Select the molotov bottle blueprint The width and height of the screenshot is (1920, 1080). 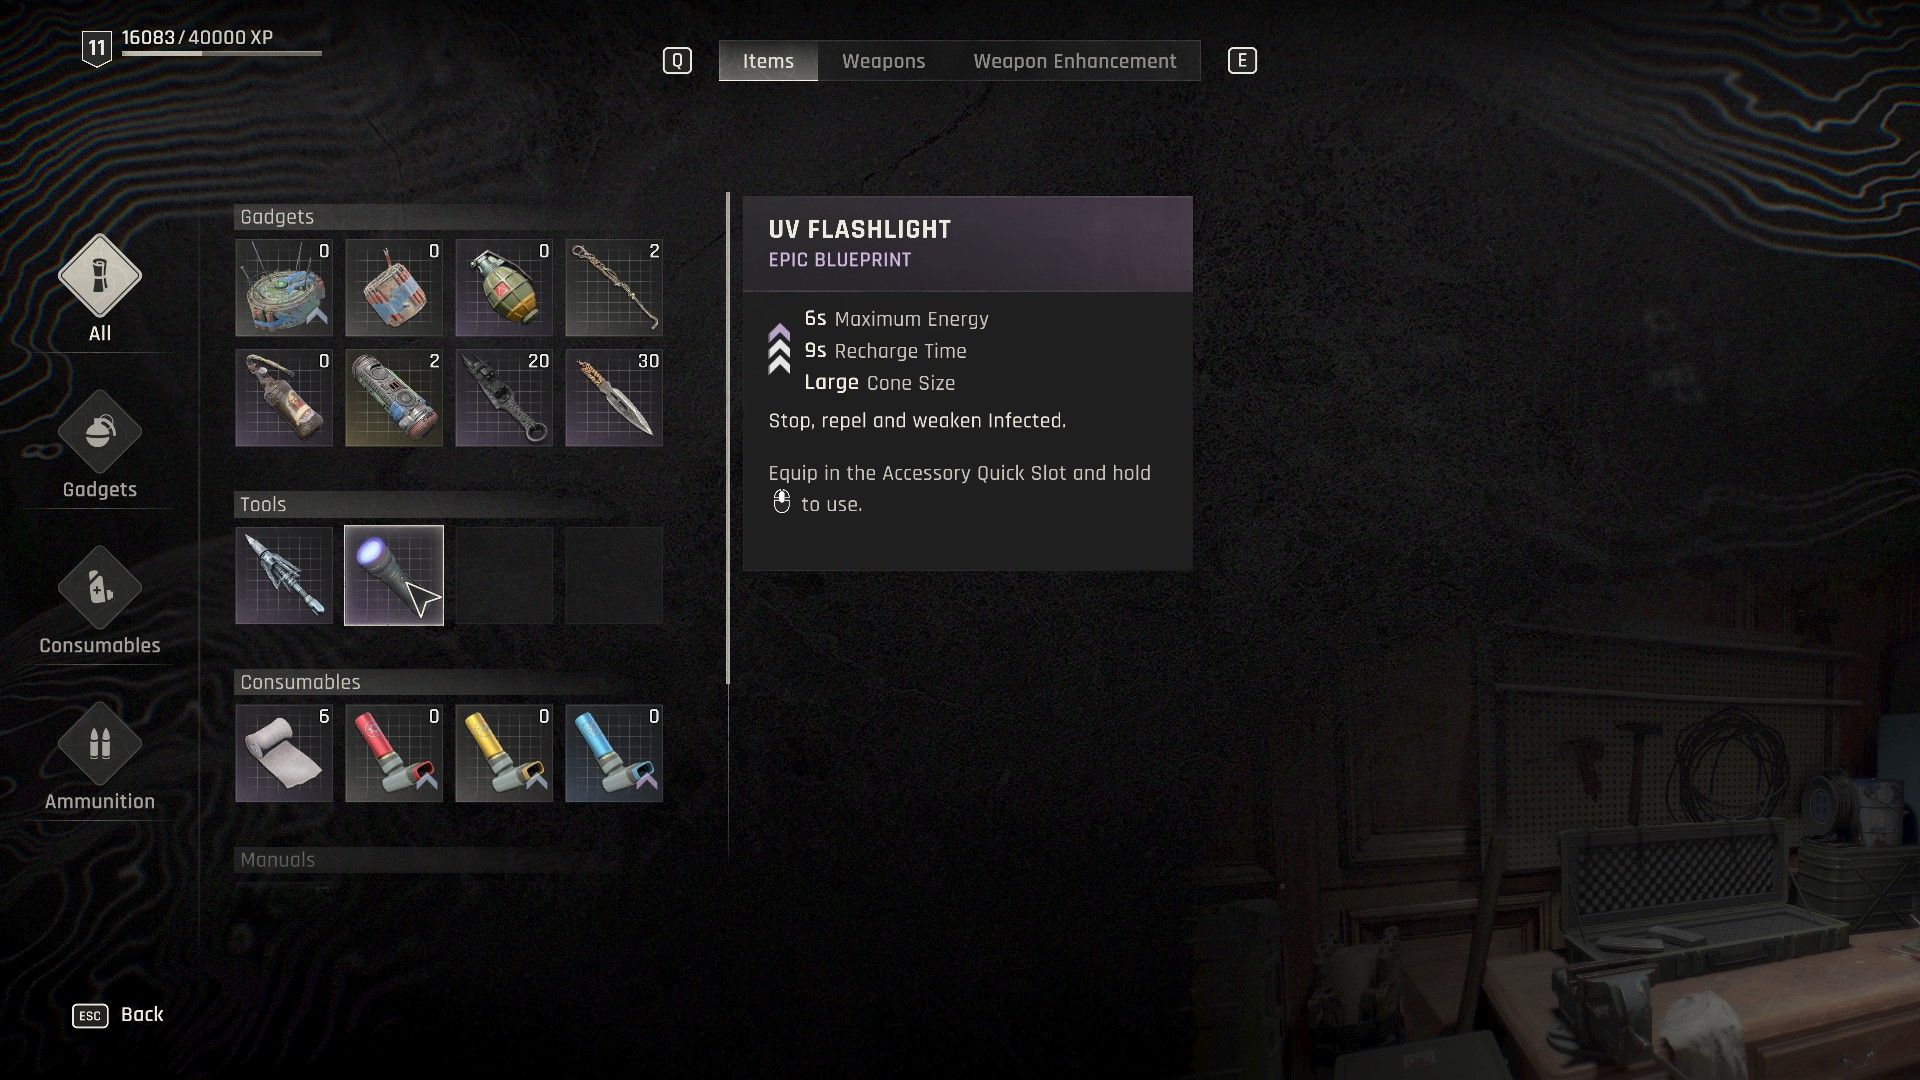pos(284,397)
